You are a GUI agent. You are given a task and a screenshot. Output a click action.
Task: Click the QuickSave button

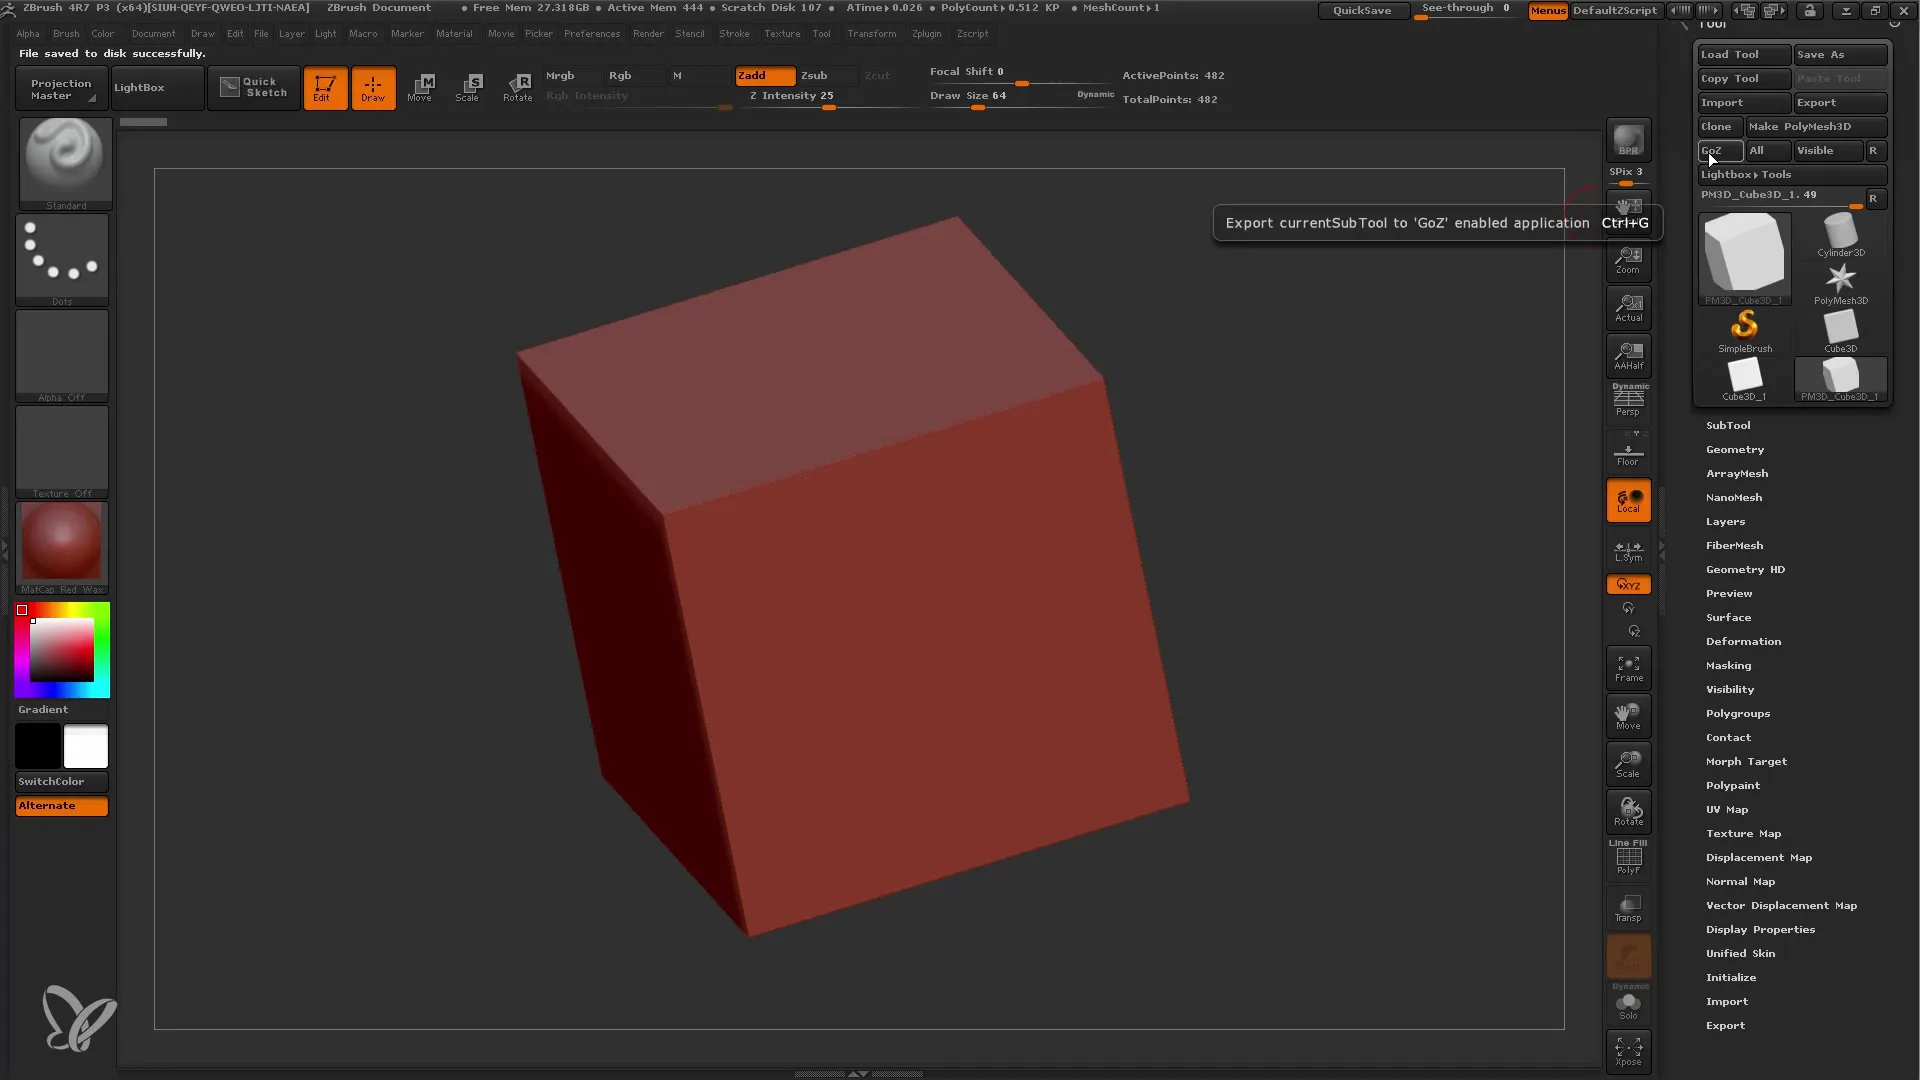(1362, 11)
